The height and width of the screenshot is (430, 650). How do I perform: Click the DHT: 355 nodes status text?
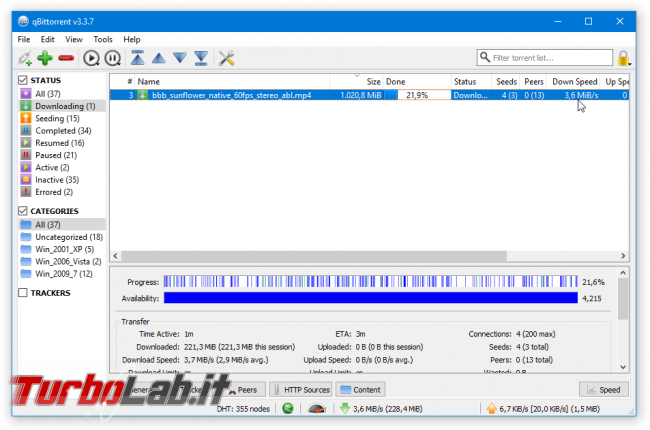click(x=243, y=409)
